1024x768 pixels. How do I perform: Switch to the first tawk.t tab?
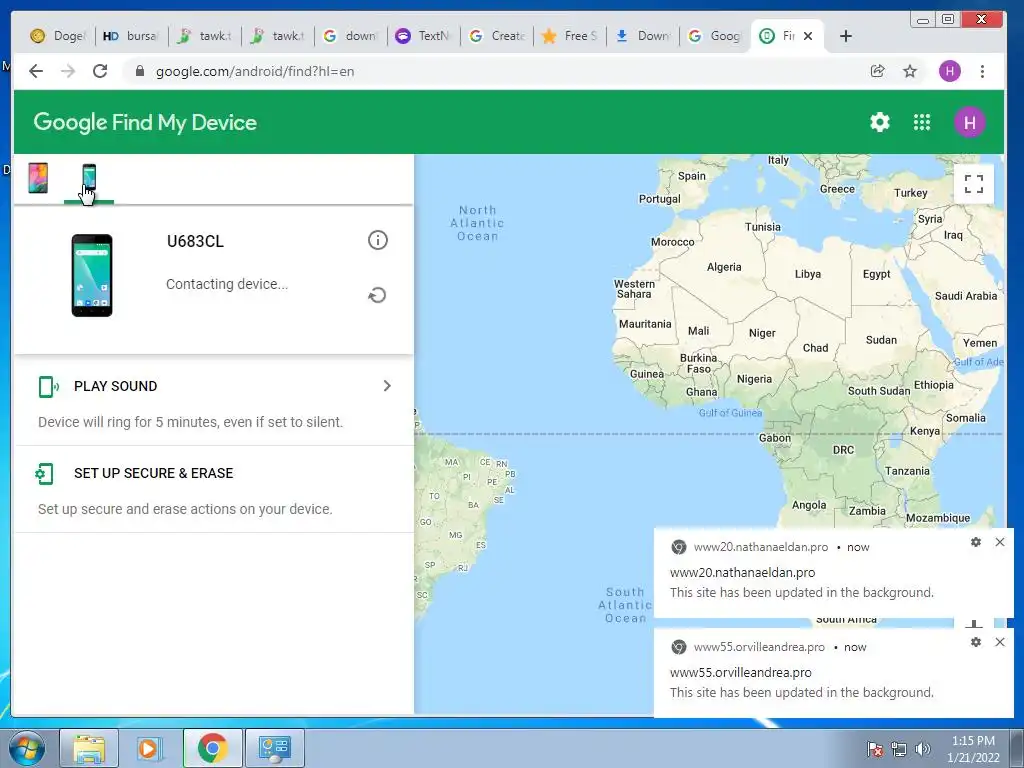(x=204, y=36)
